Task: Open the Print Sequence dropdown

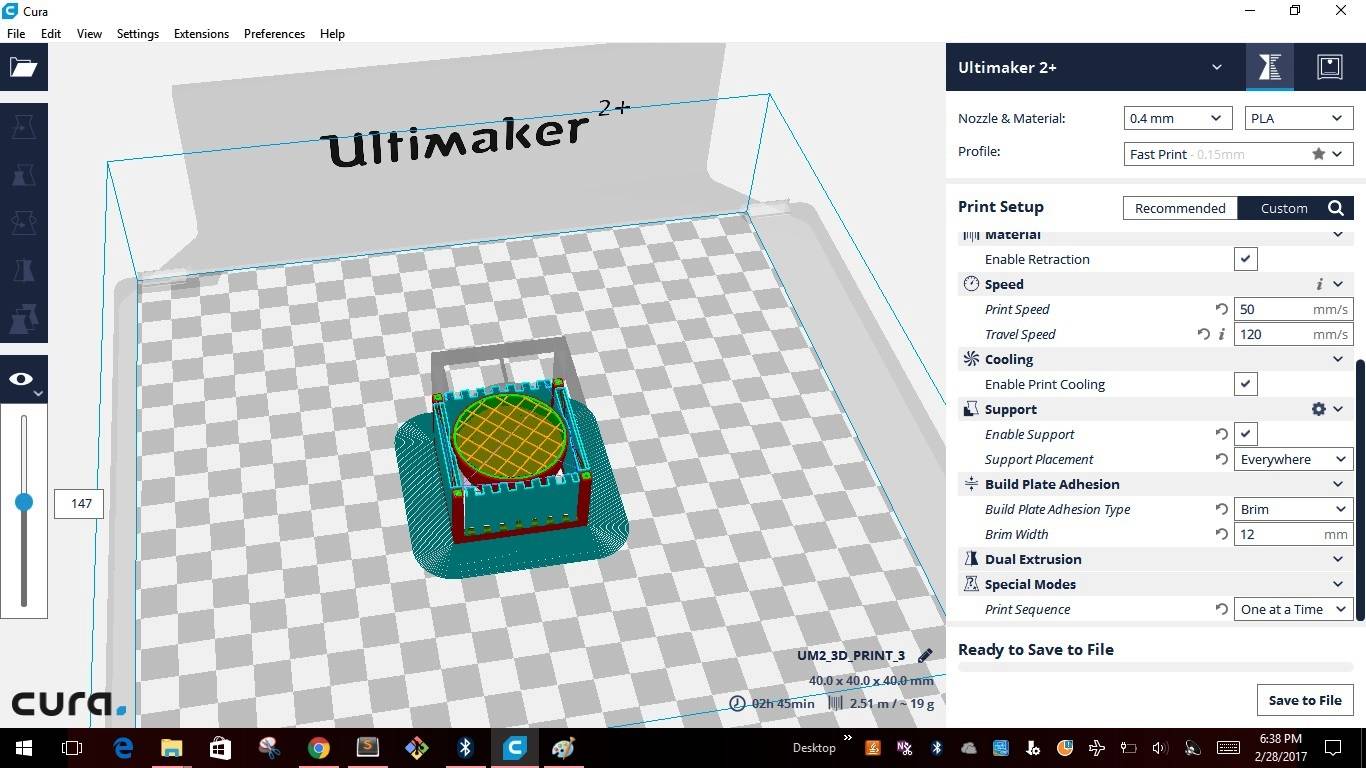Action: coord(1294,609)
